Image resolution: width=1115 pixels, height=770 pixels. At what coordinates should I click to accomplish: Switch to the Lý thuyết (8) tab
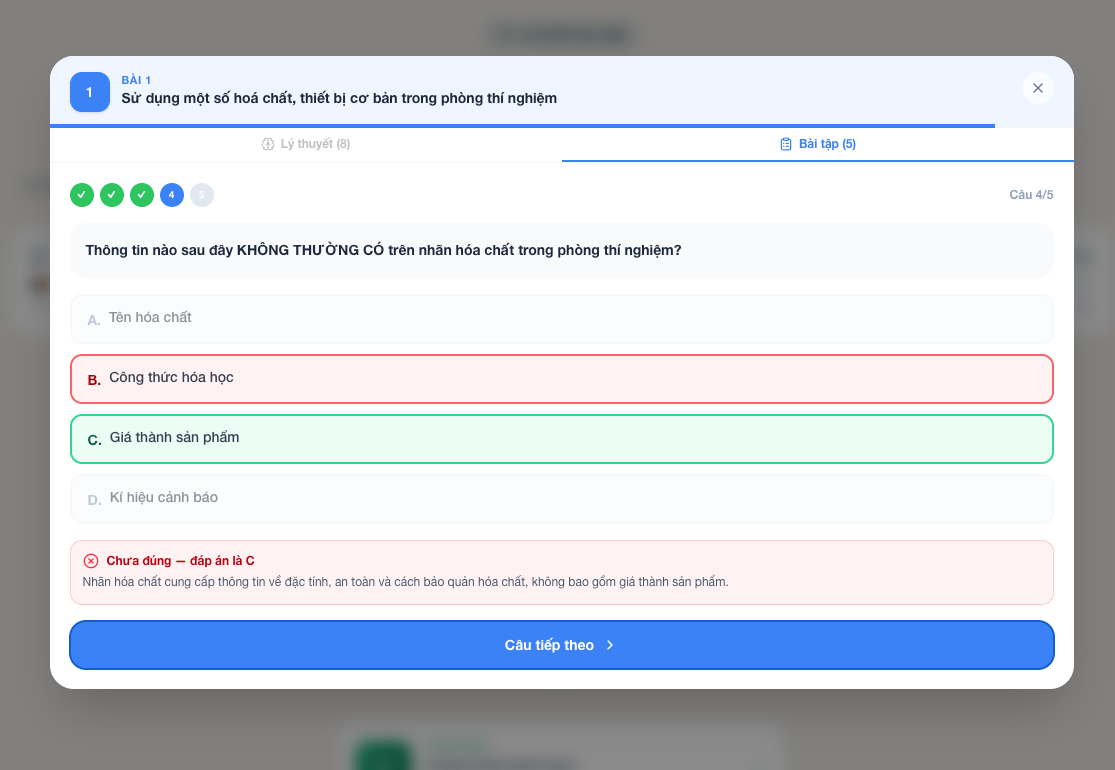tap(306, 144)
